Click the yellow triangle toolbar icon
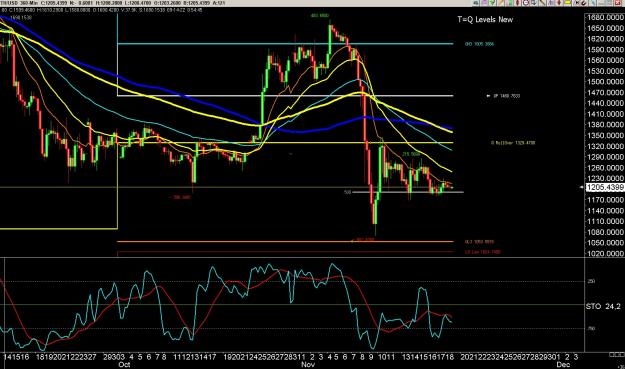The image size is (625, 369). point(568,2)
